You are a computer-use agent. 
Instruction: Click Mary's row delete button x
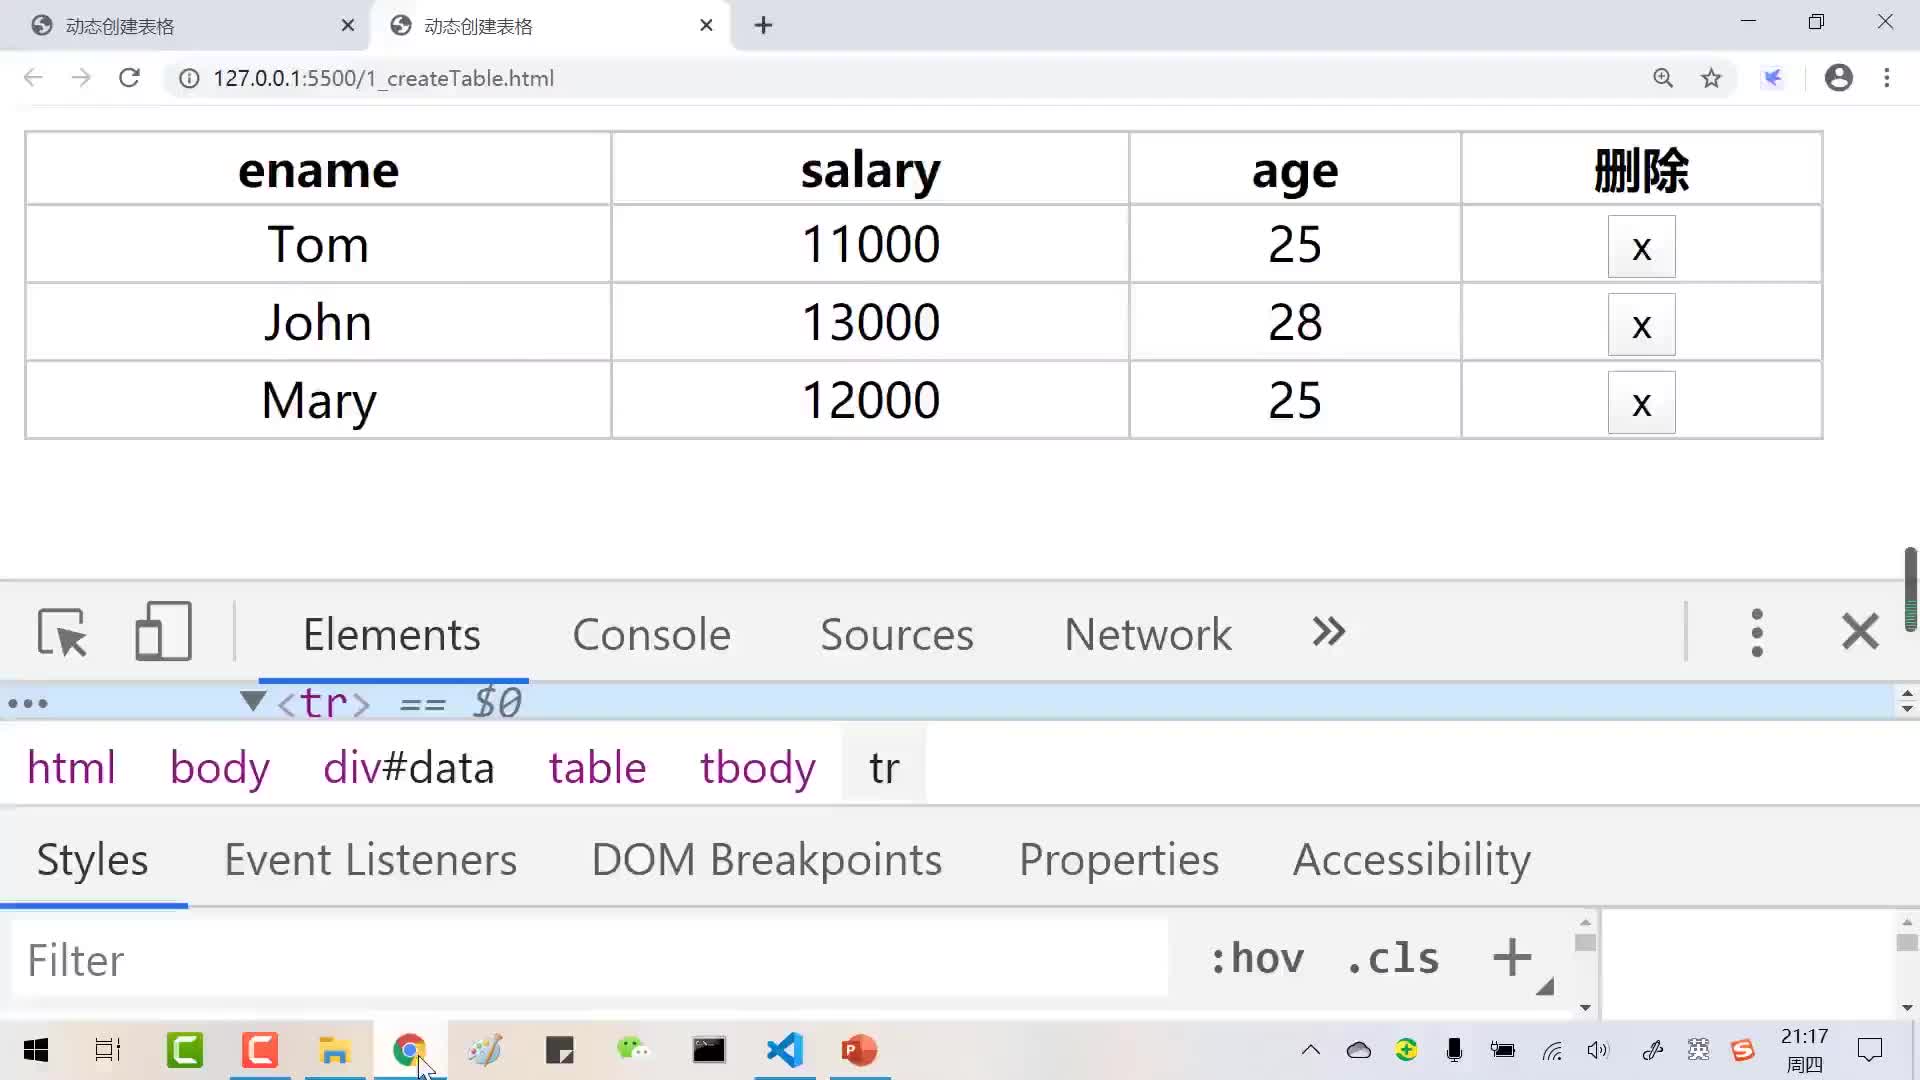(x=1640, y=404)
